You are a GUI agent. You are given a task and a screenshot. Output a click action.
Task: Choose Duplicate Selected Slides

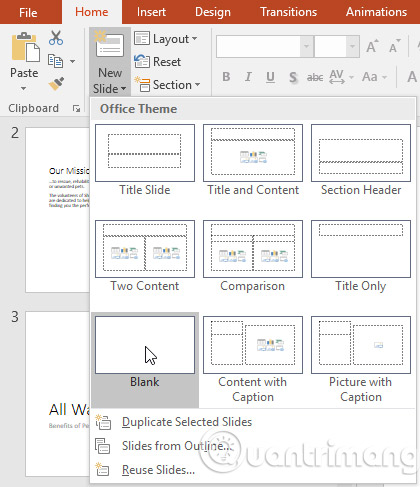click(187, 422)
